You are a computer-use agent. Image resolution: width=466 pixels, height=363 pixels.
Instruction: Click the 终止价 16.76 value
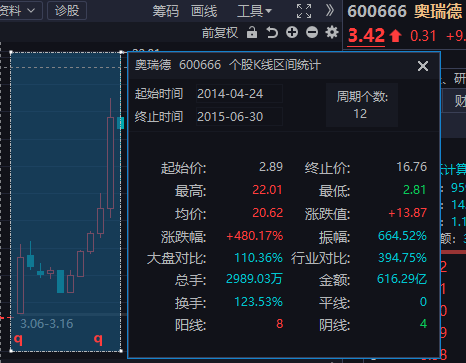(x=412, y=167)
